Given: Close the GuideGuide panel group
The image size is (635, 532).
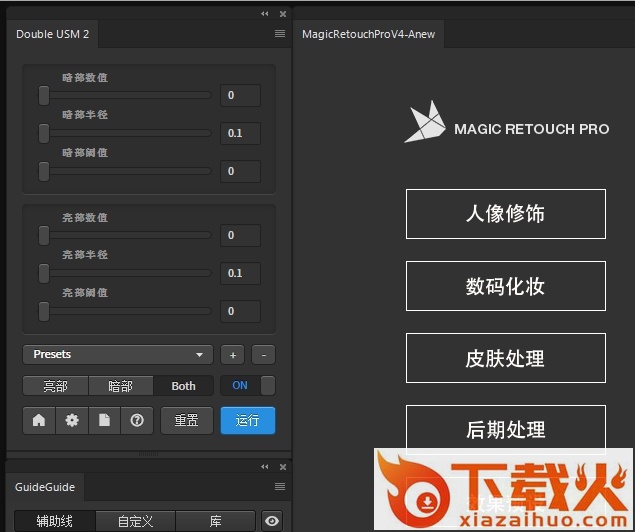Looking at the screenshot, I should point(283,467).
